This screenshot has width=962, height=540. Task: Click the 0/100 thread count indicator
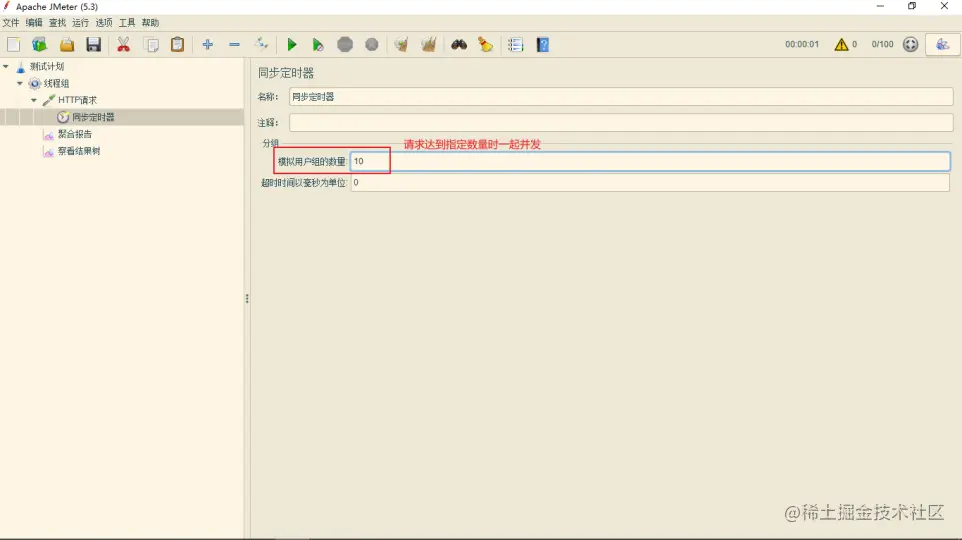[x=882, y=44]
